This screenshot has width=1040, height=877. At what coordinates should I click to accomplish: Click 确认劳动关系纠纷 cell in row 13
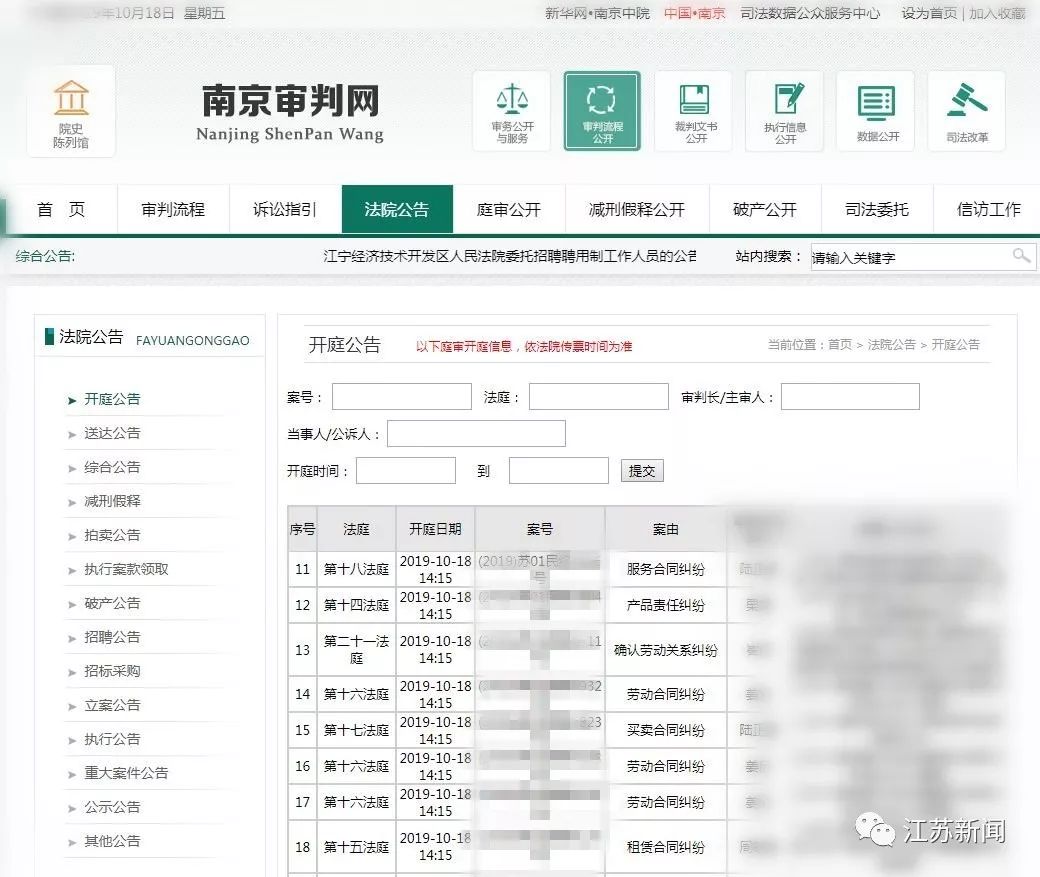[665, 650]
